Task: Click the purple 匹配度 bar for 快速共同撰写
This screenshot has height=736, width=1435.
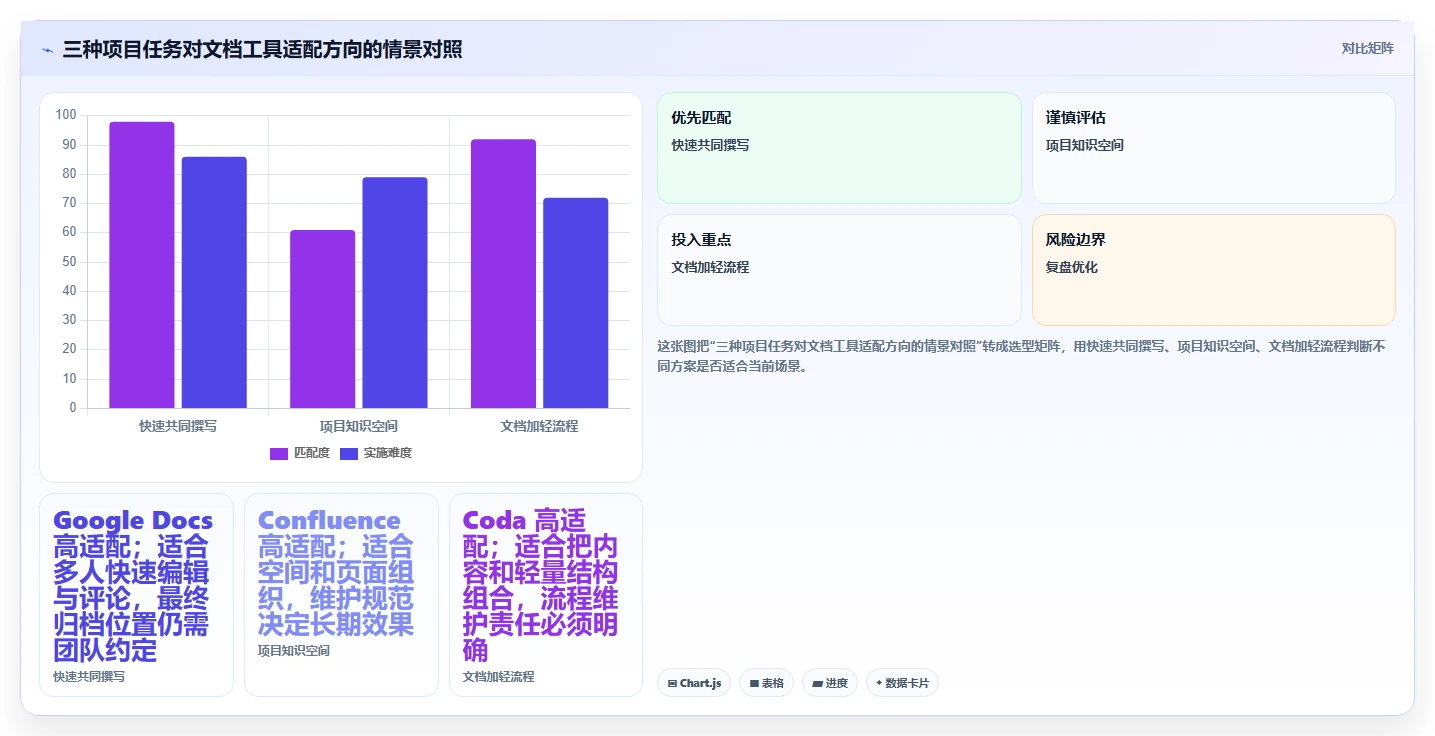Action: 142,265
